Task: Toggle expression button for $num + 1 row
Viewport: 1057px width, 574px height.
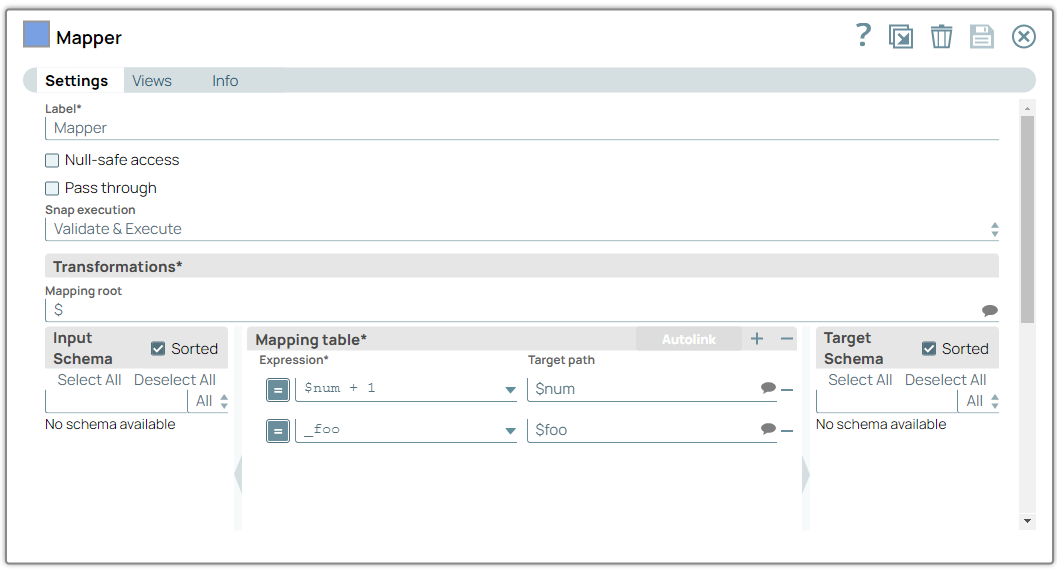Action: (x=278, y=389)
